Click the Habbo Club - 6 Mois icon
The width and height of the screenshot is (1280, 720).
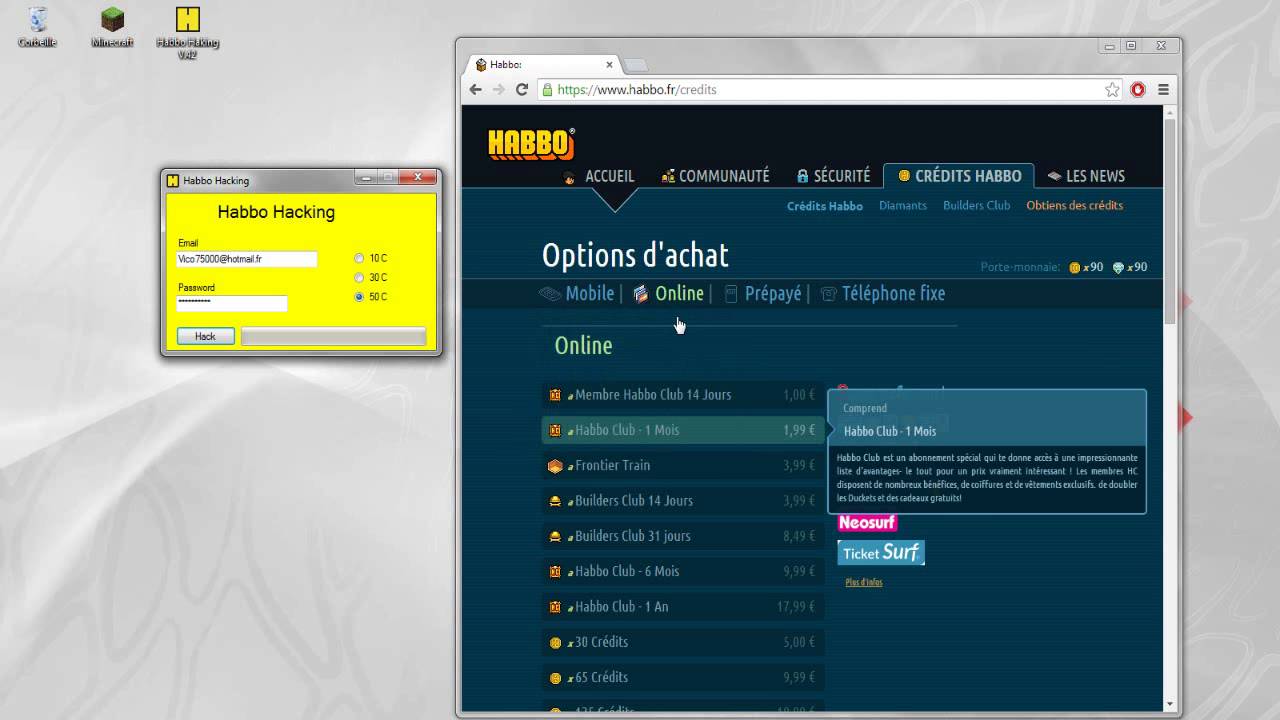(x=555, y=571)
